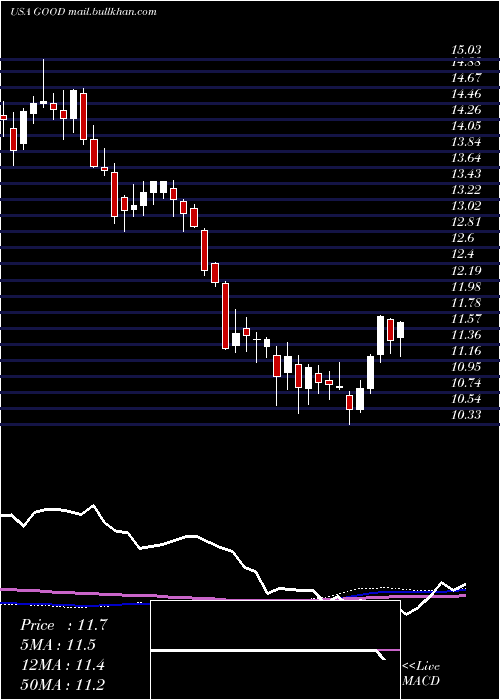Screen dimensions: 500x700
Task: Select the 12.6 price axis label
Action: point(463,238)
